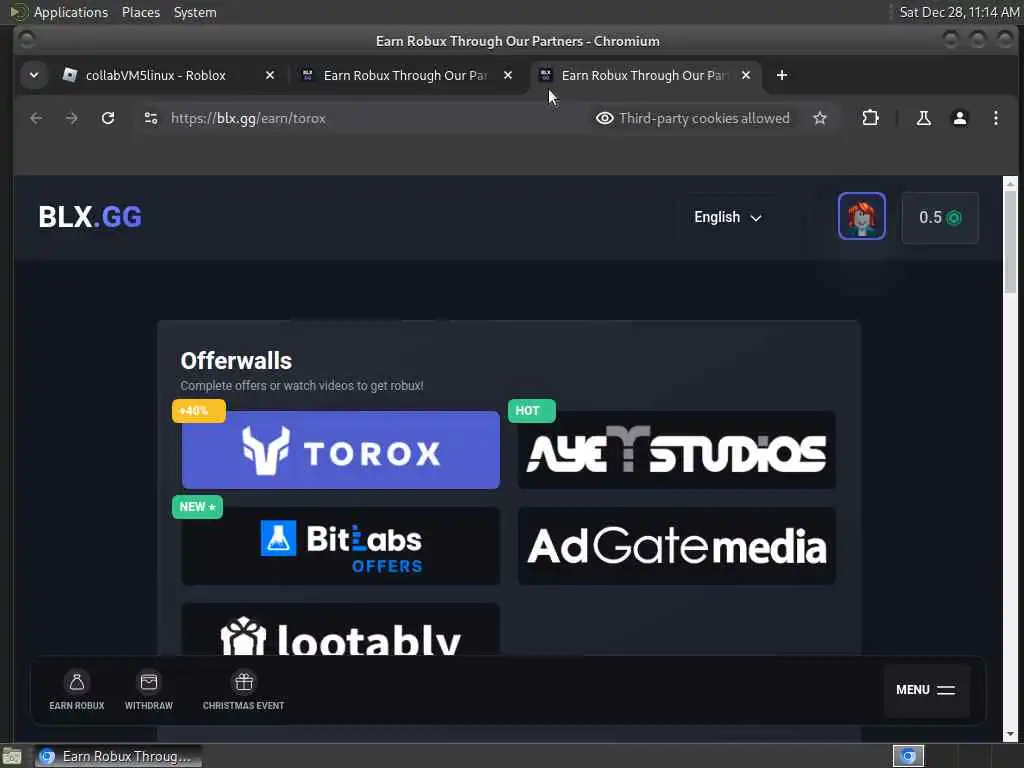Click the Offerwalls heading

click(236, 360)
